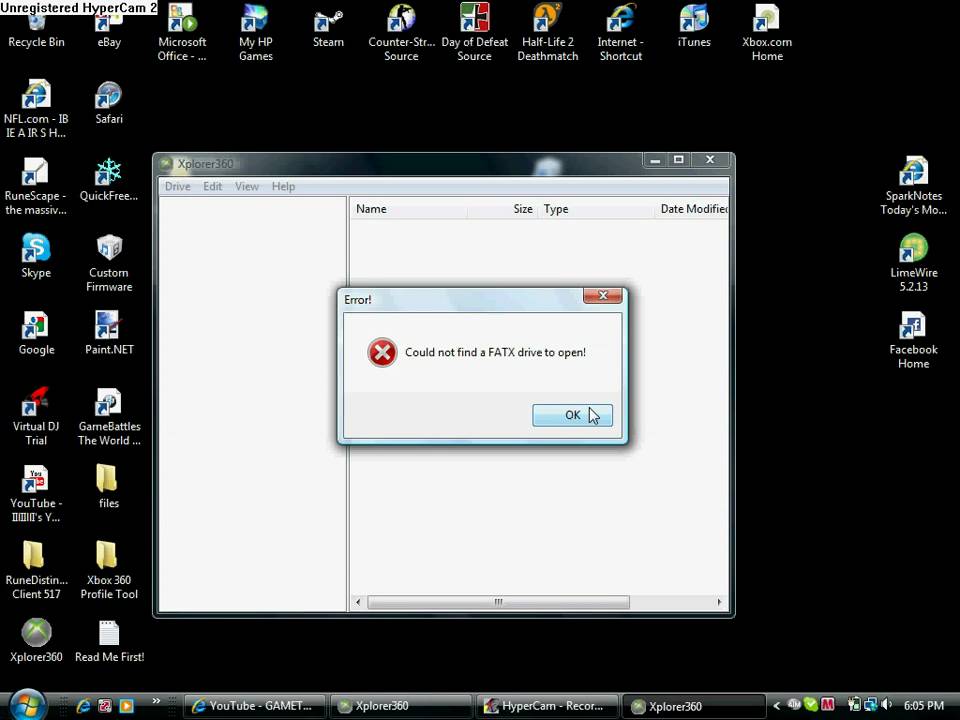Select the GameBattles desktop shortcut
960x720 pixels.
point(109,416)
